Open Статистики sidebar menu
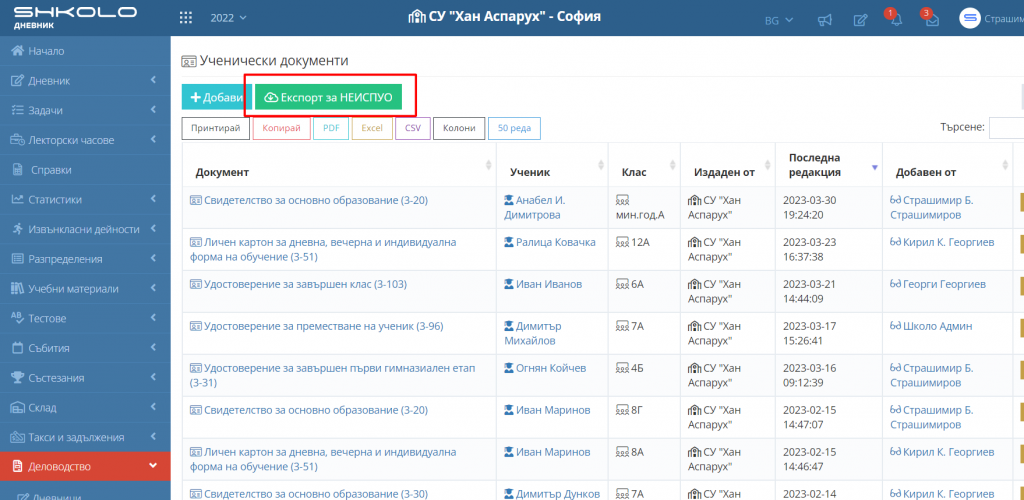The width and height of the screenshot is (1024, 500). (85, 200)
